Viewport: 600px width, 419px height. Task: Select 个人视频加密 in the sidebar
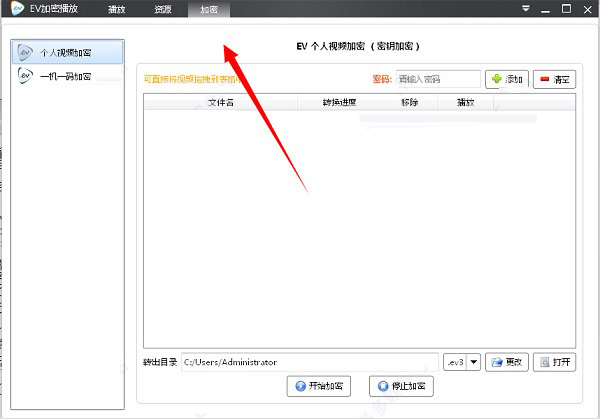67,52
